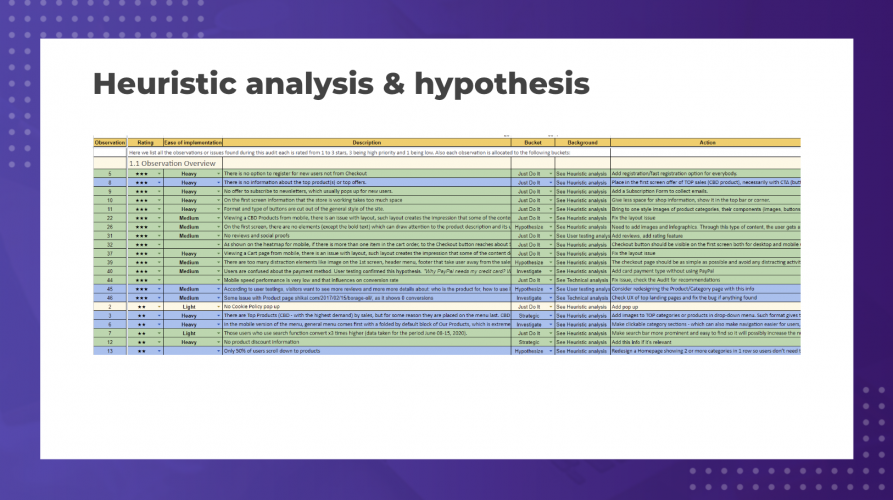Select Action cell 'Add a Subscription Form to collect emails'
Screen dimensions: 893x500
click(x=706, y=191)
